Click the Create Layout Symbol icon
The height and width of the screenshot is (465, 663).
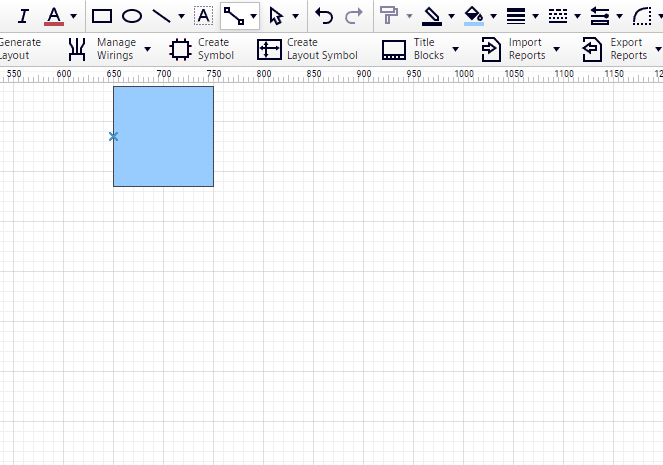(x=269, y=49)
